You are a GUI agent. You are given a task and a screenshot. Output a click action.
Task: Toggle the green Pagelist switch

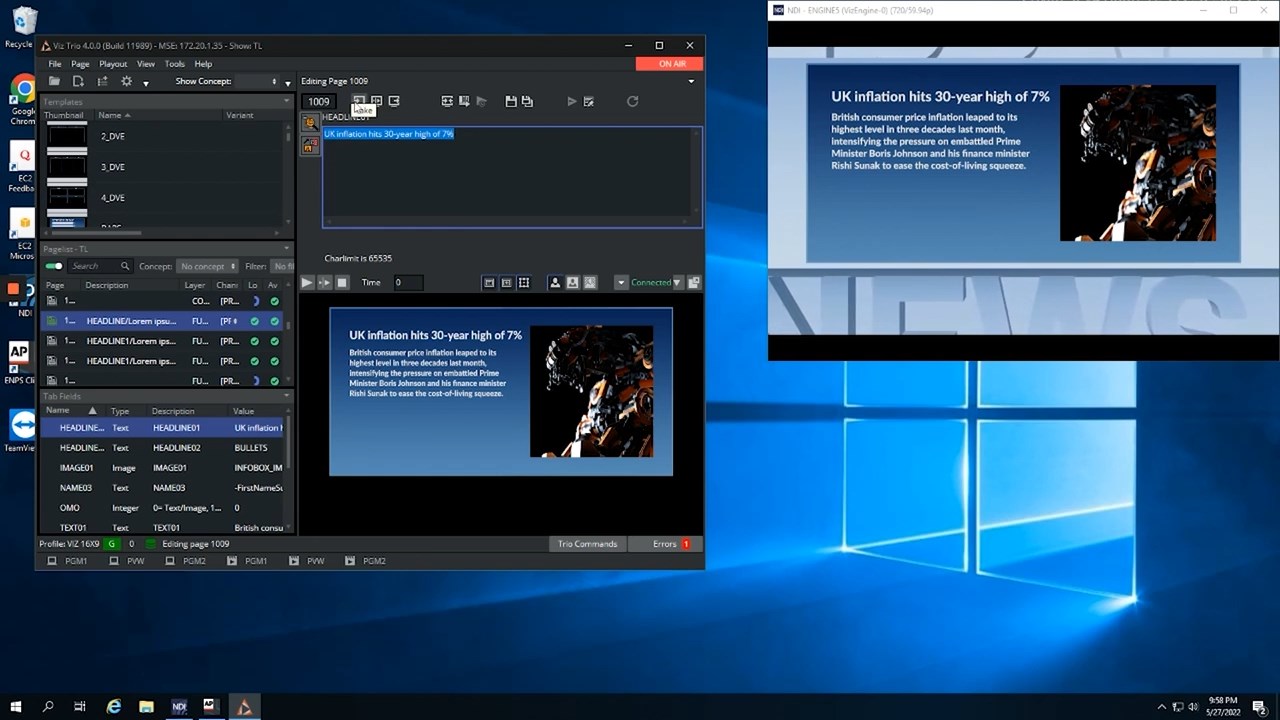tap(54, 266)
